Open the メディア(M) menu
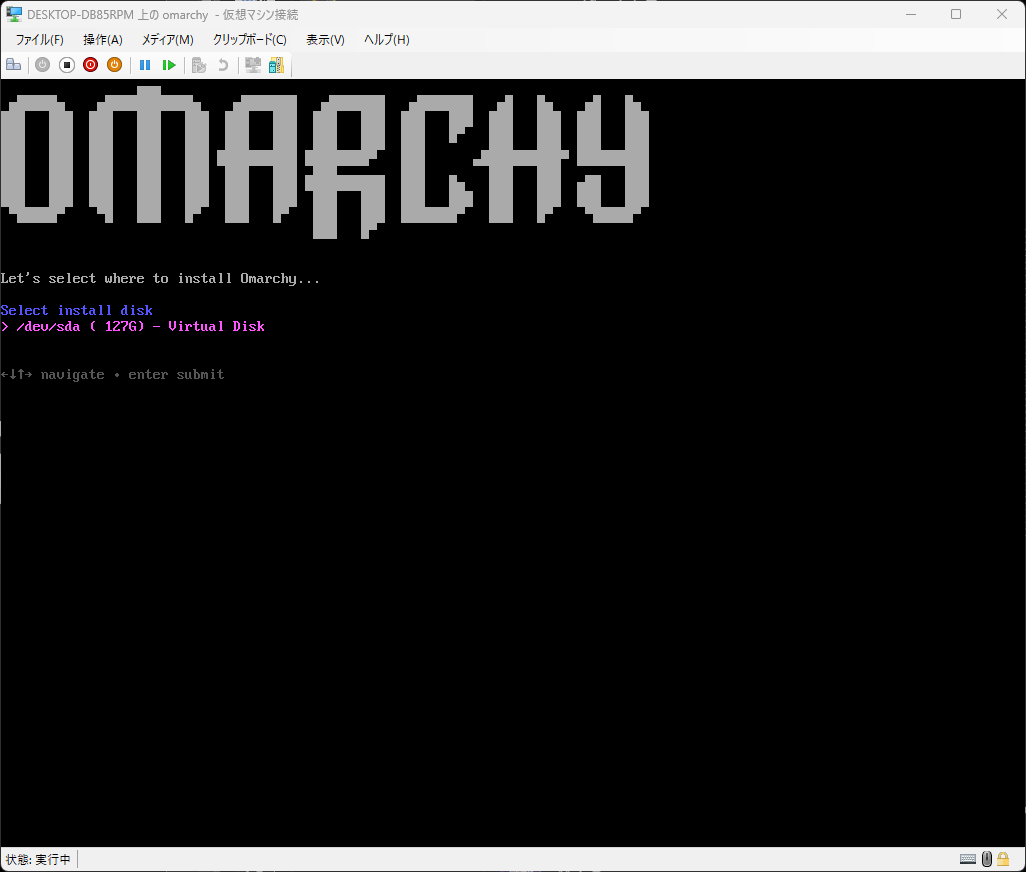 [x=168, y=40]
